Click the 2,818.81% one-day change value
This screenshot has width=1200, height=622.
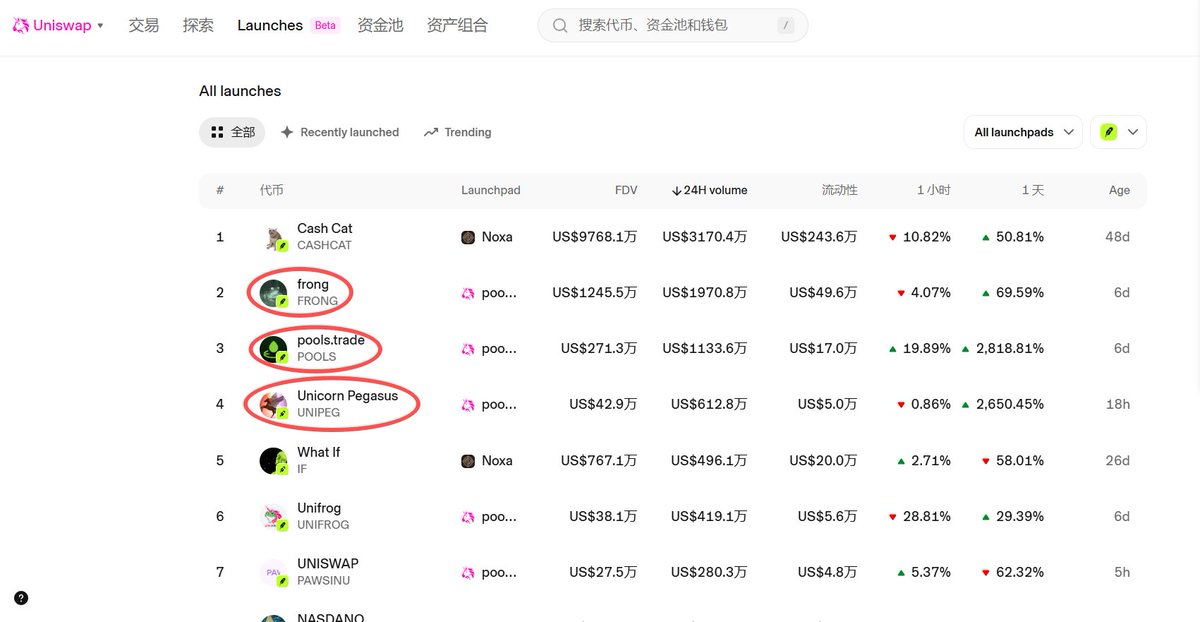pos(1010,349)
